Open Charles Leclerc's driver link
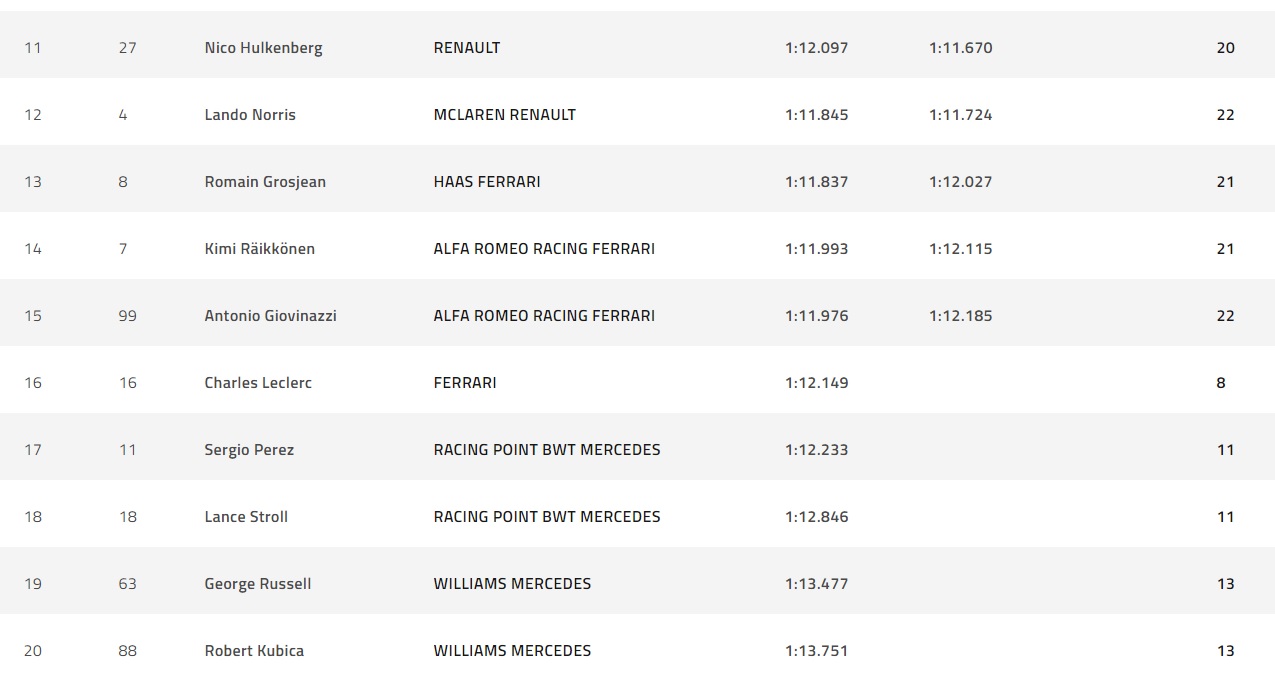This screenshot has height=682, width=1275. [258, 383]
